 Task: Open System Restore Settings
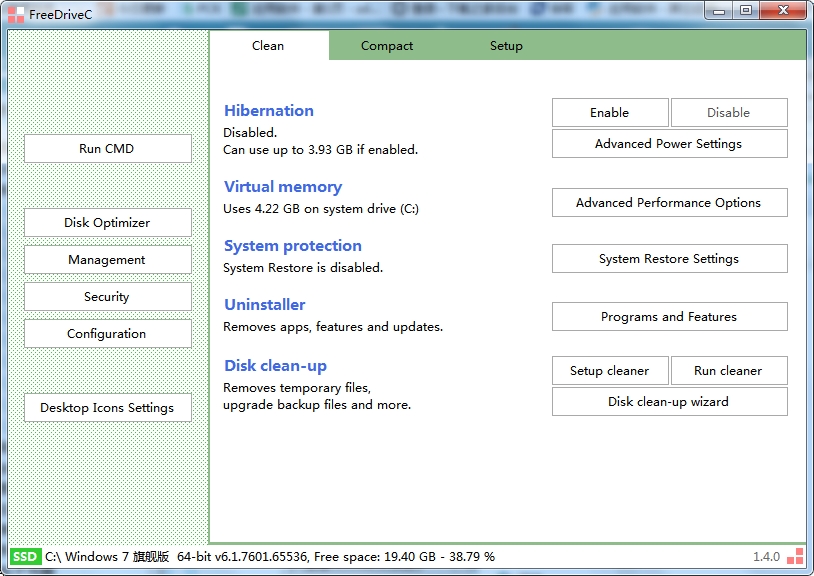(x=669, y=259)
